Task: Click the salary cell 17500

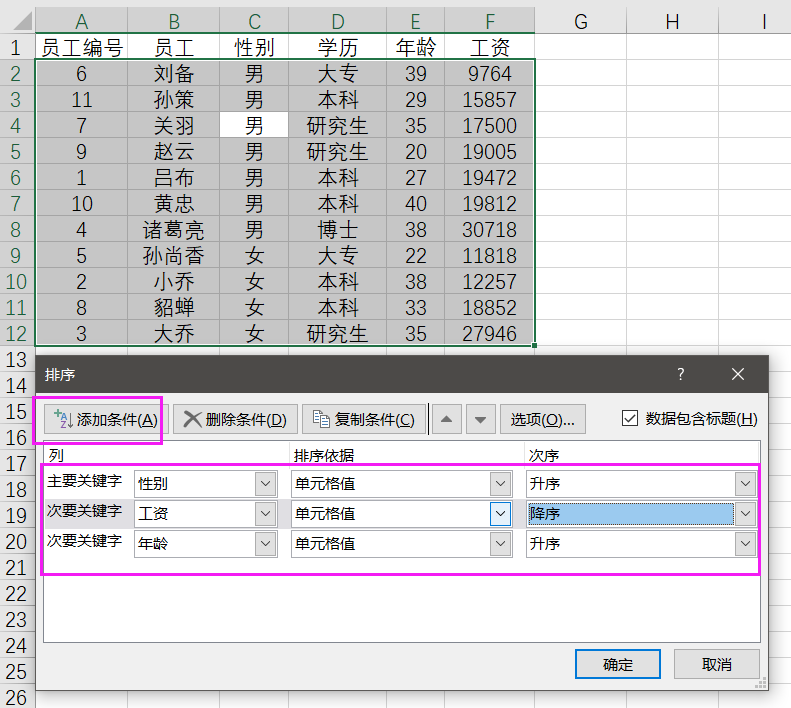Action: tap(490, 125)
